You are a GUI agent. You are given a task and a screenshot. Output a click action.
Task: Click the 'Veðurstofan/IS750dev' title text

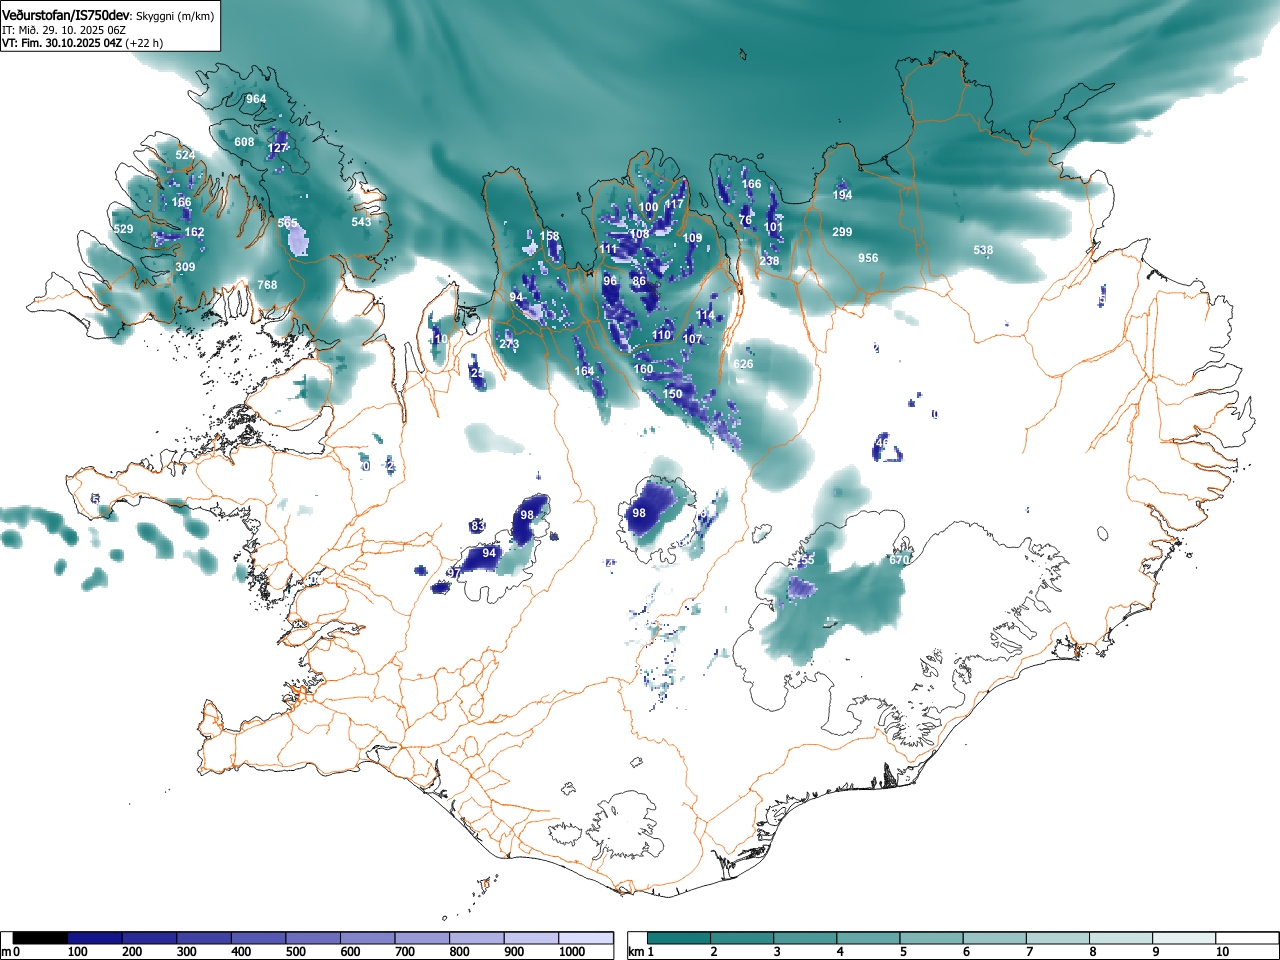tap(65, 16)
